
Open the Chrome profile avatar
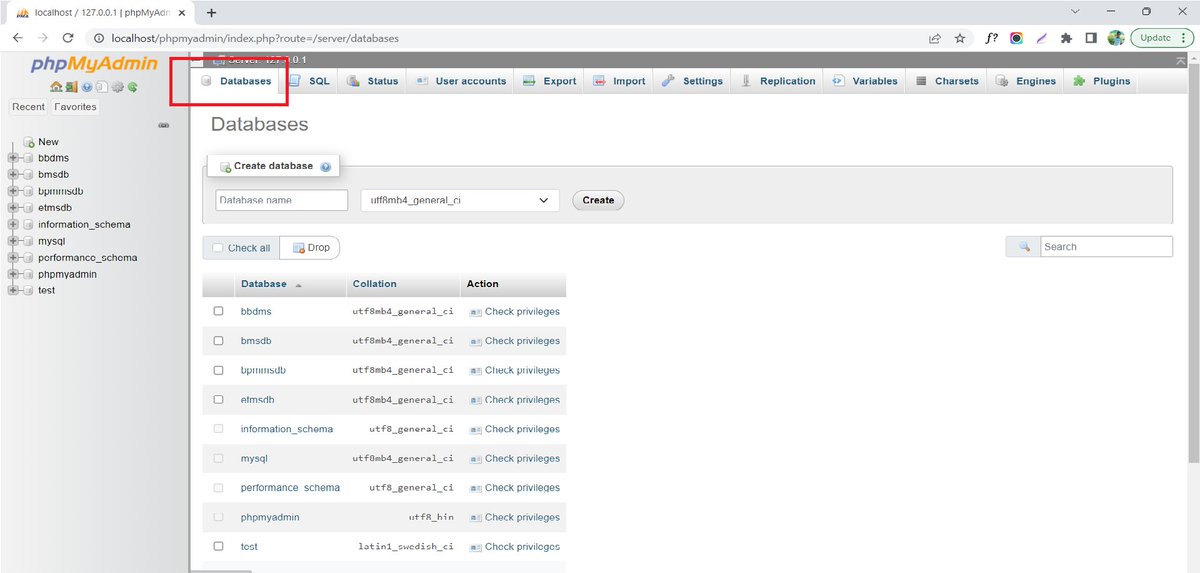pos(1116,38)
